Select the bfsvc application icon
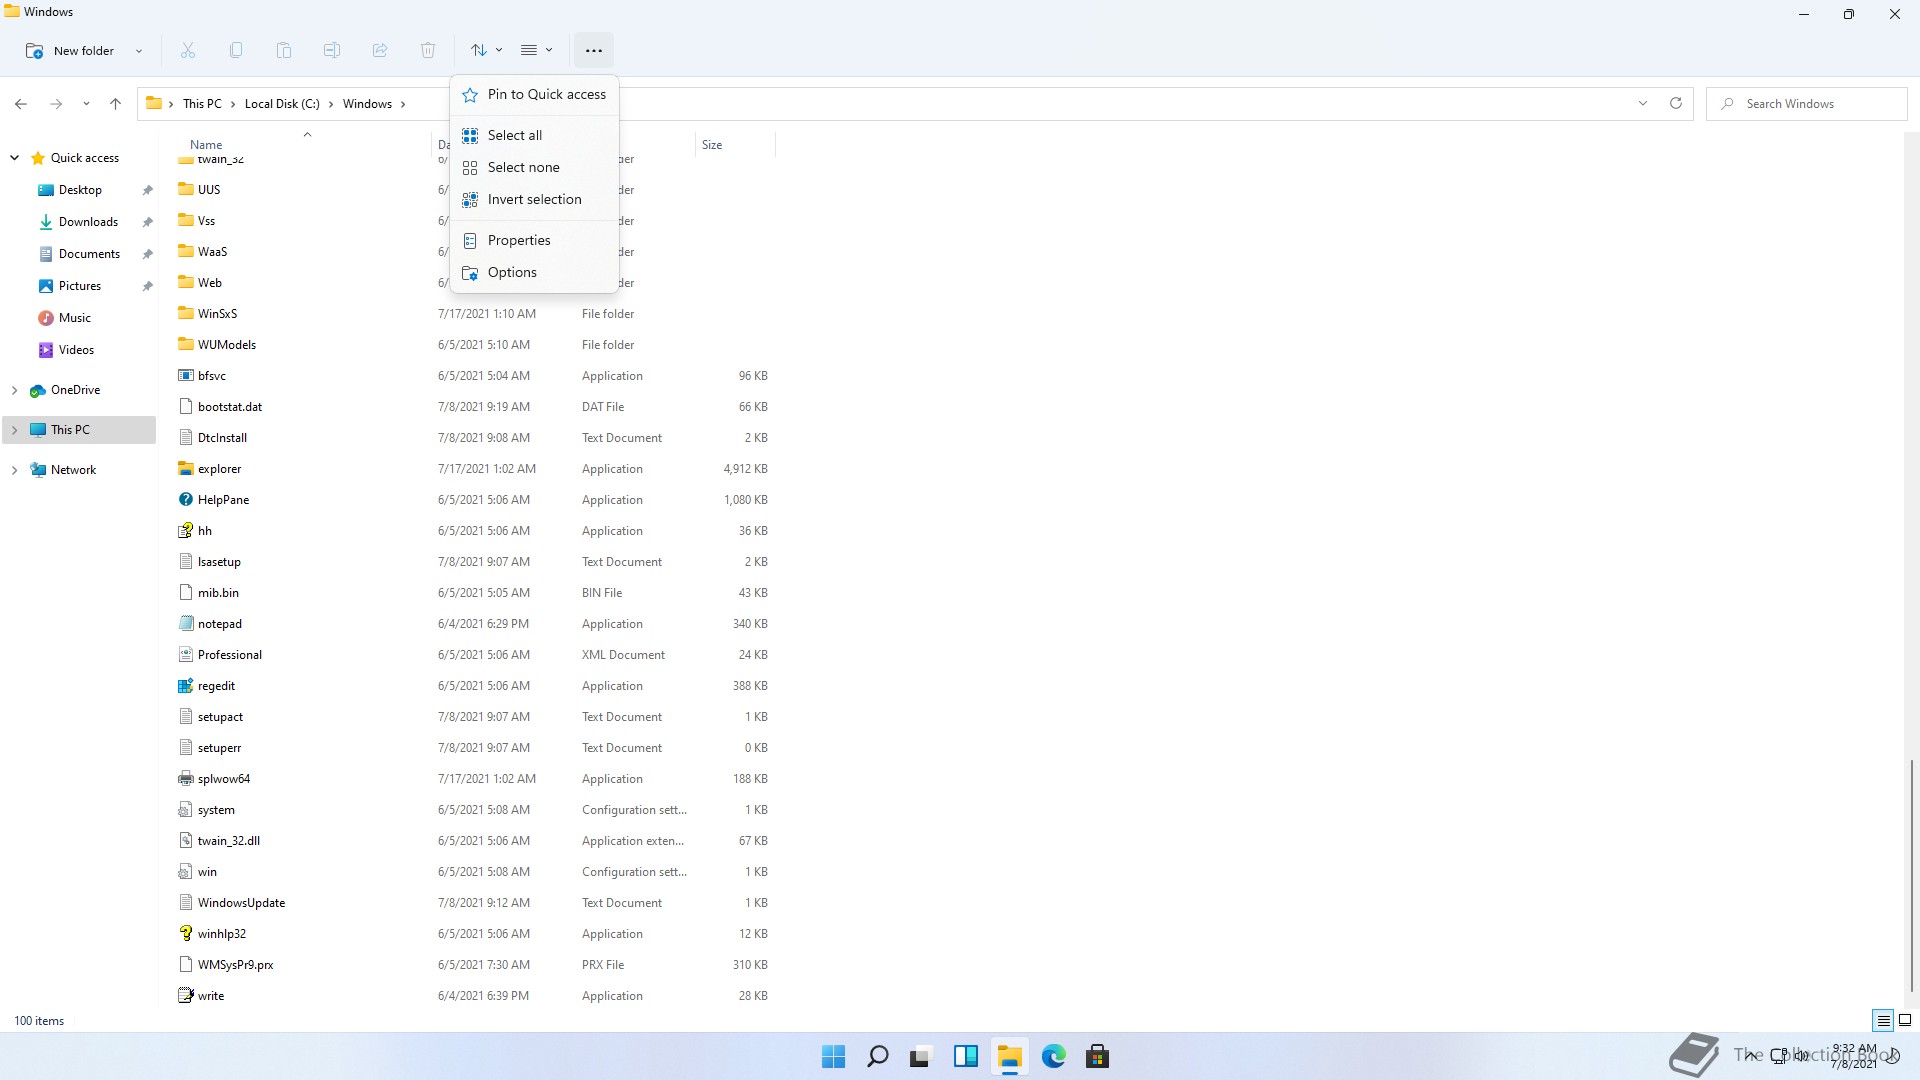 point(185,375)
